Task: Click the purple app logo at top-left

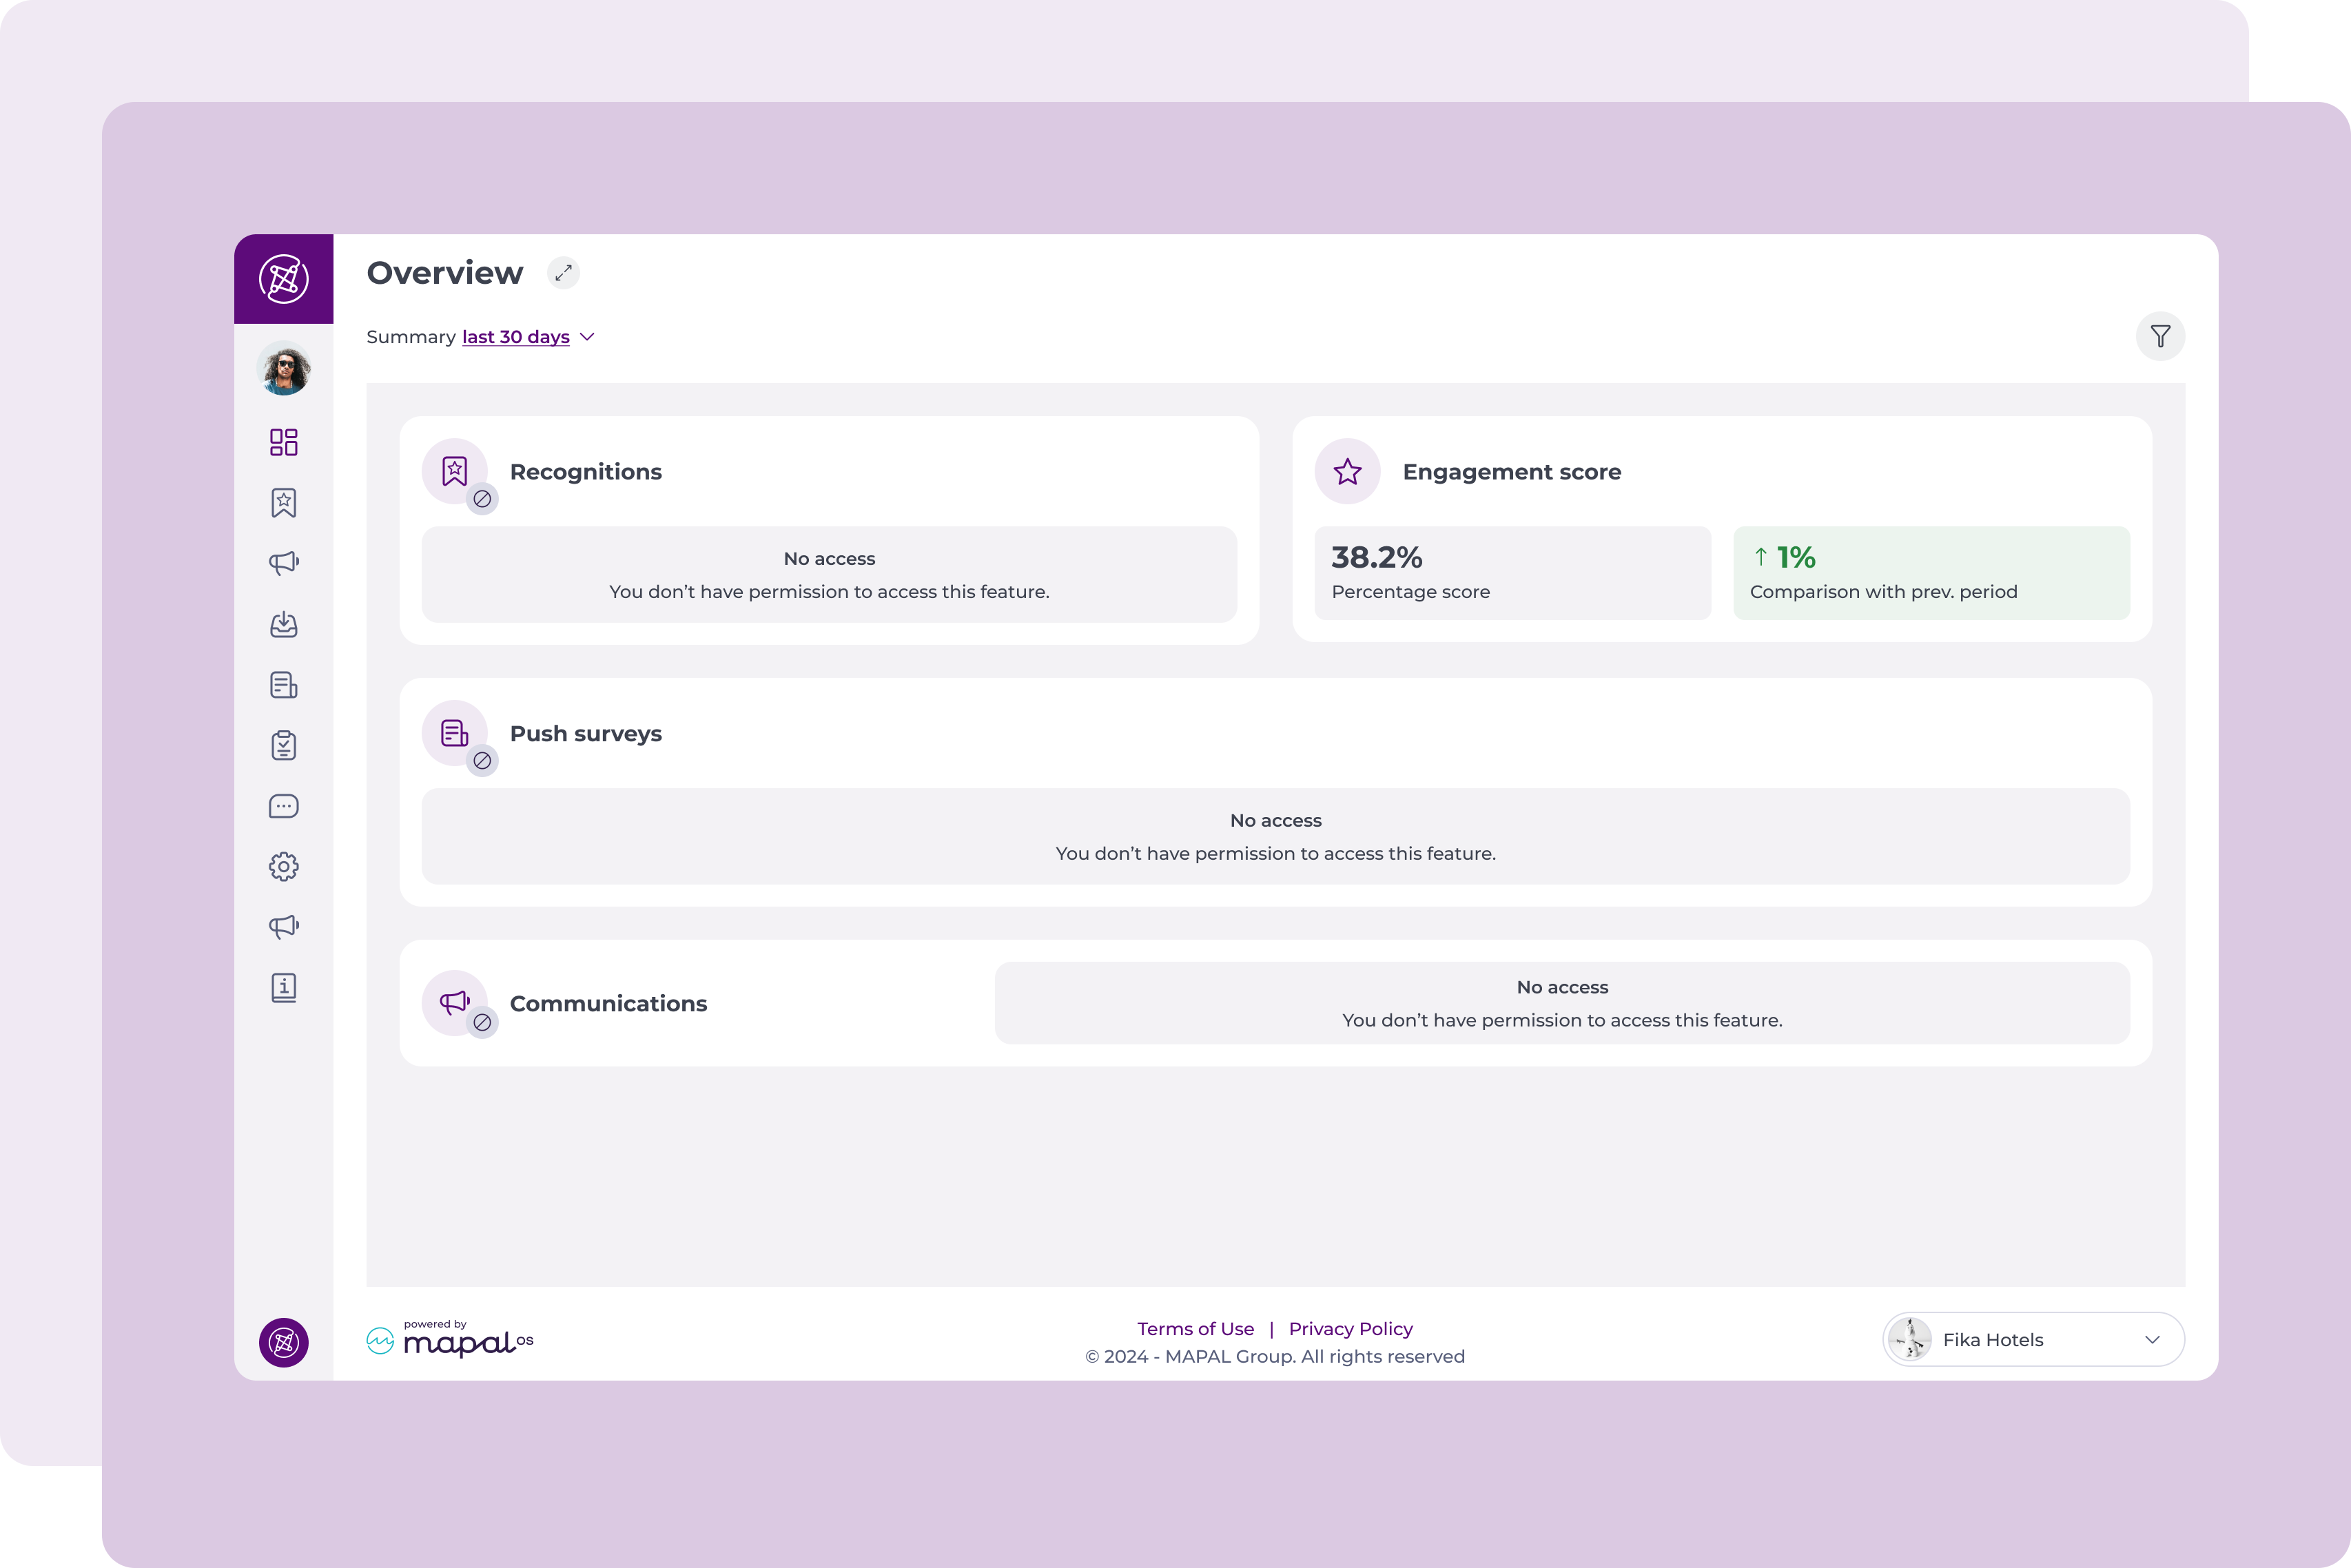Action: pyautogui.click(x=284, y=279)
